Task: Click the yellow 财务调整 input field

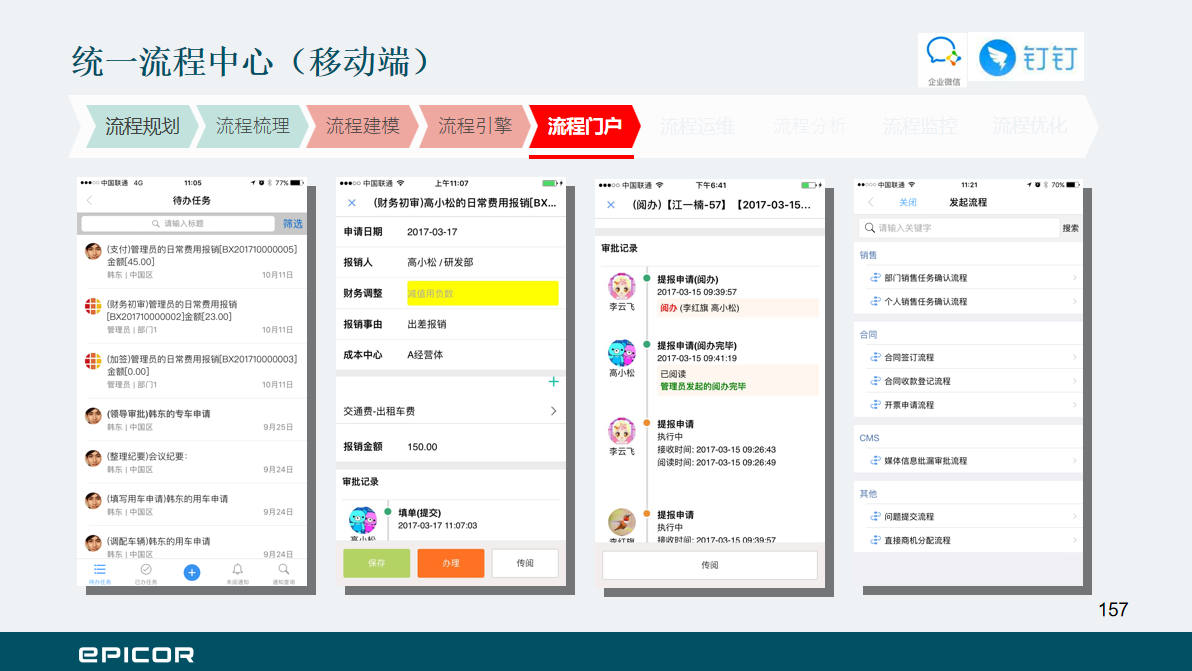Action: pos(483,293)
